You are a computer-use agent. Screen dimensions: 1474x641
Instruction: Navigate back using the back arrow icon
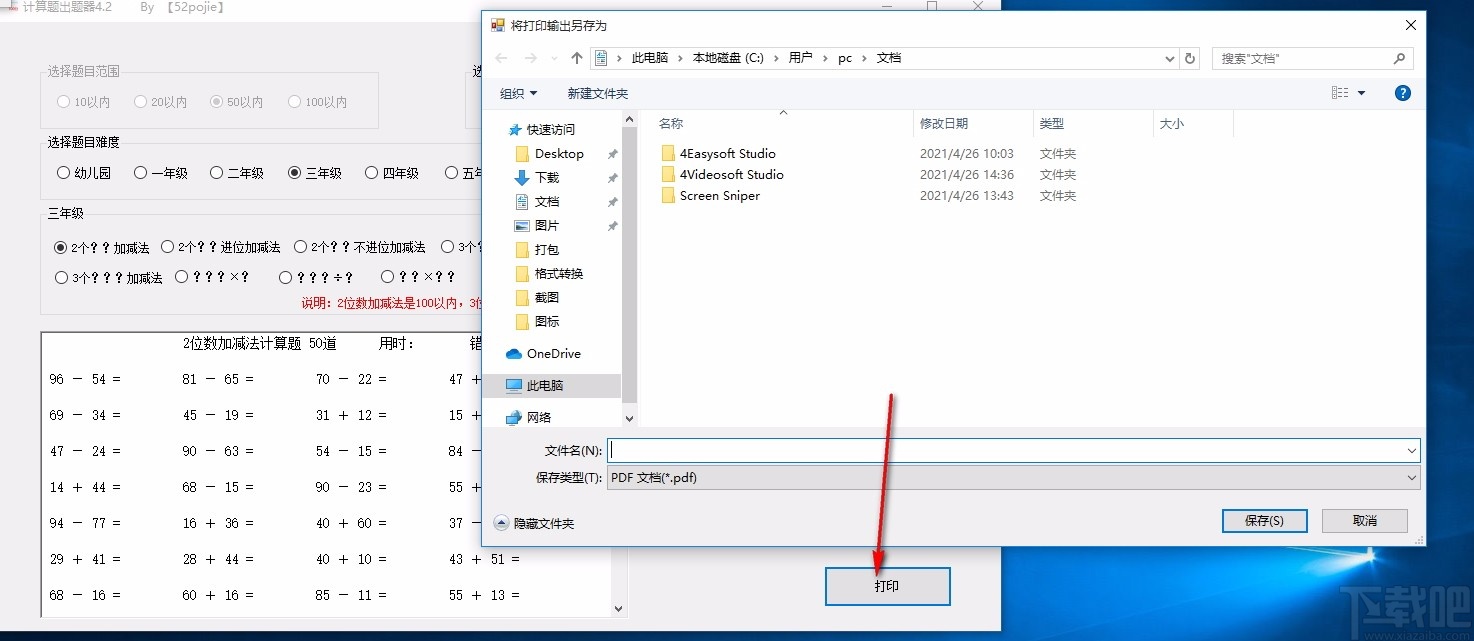pos(500,58)
